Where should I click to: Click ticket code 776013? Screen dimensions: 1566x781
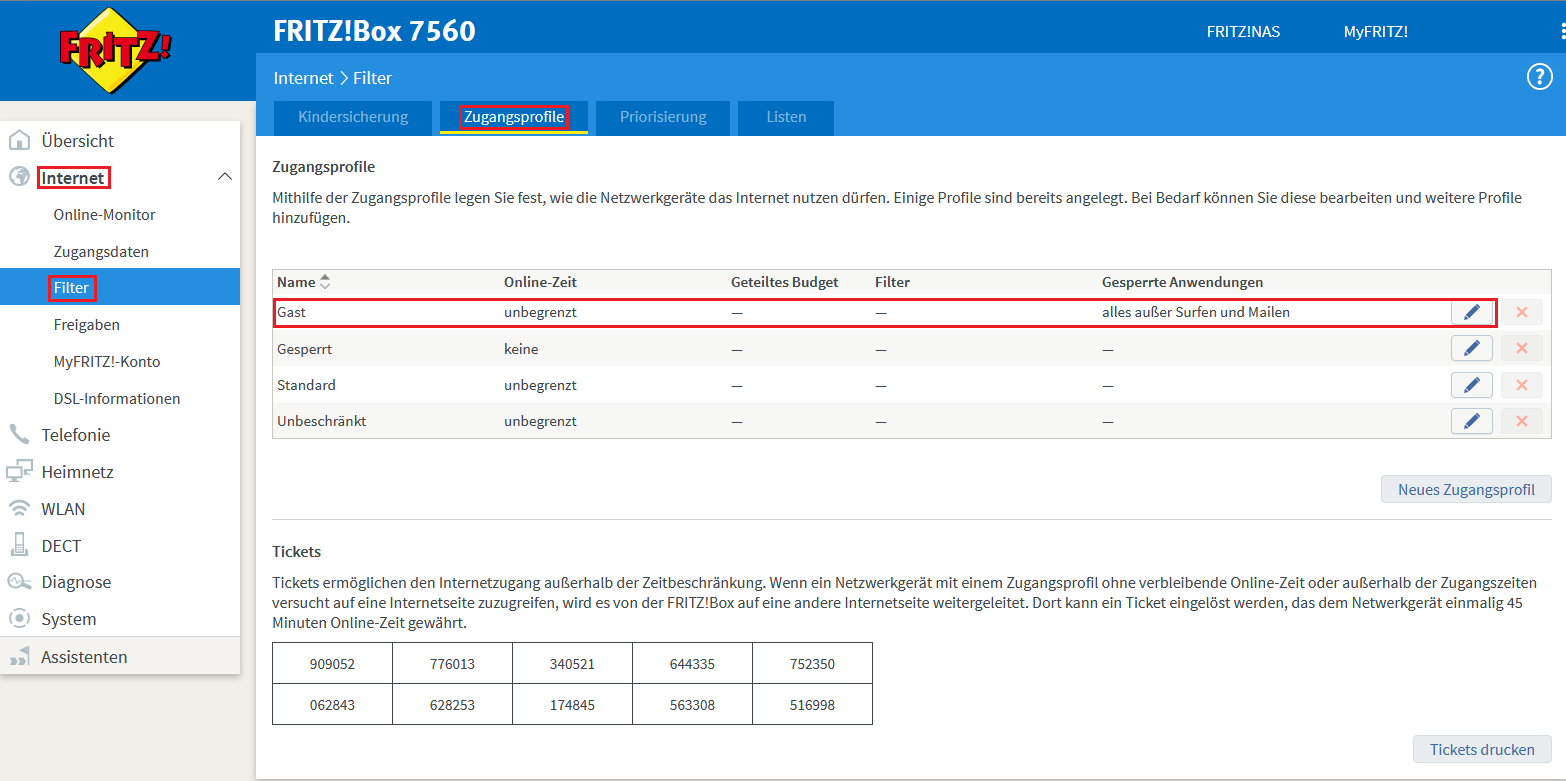pos(452,664)
